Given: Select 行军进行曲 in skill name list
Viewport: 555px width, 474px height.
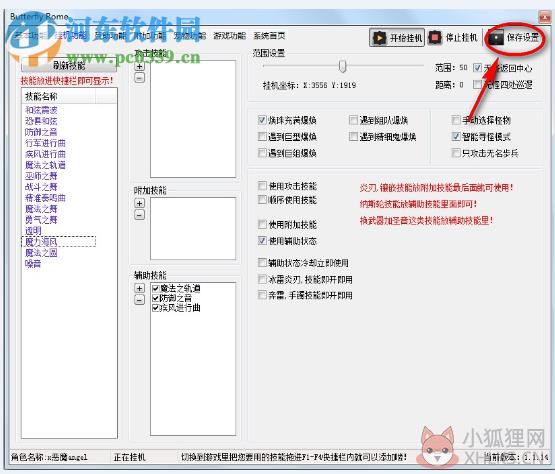Looking at the screenshot, I should click(45, 143).
